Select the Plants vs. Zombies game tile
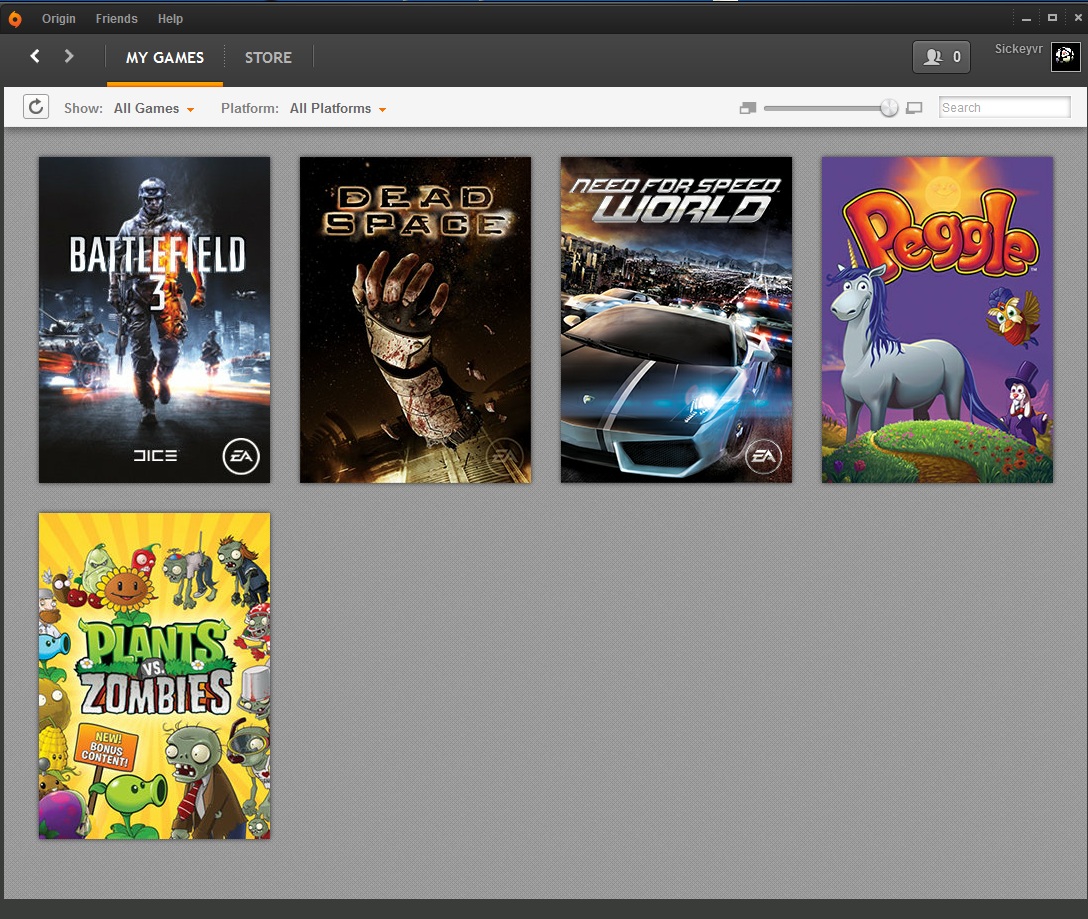This screenshot has height=919, width=1088. pos(154,676)
